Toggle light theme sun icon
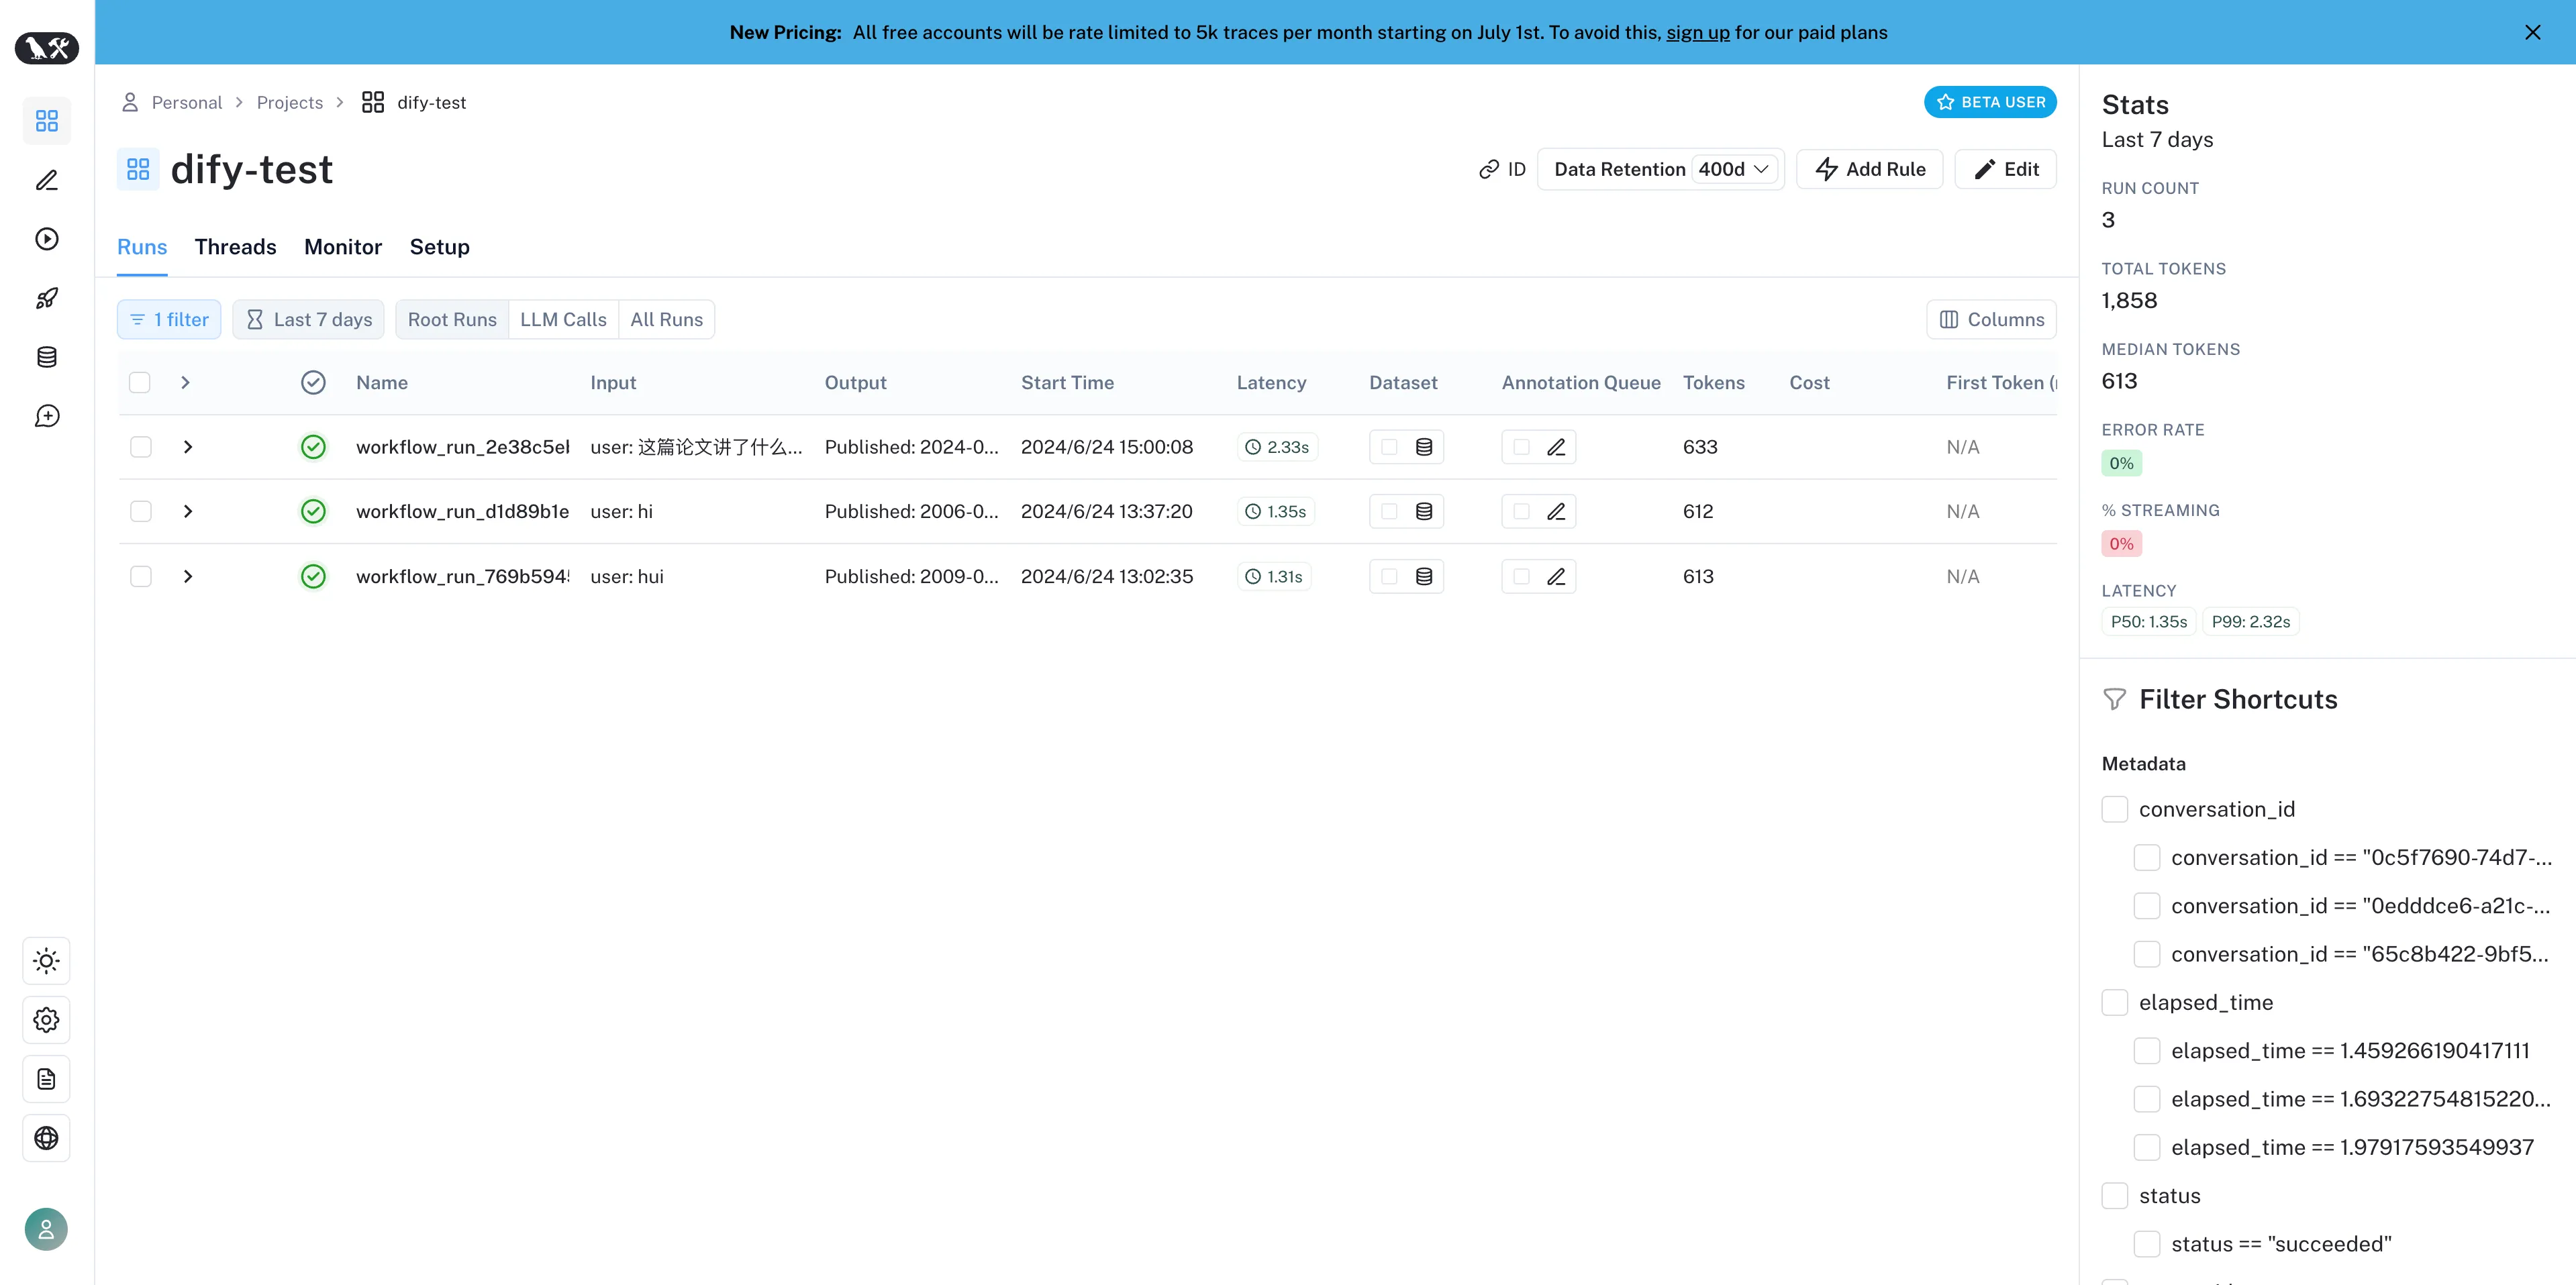2576x1285 pixels. [47, 961]
